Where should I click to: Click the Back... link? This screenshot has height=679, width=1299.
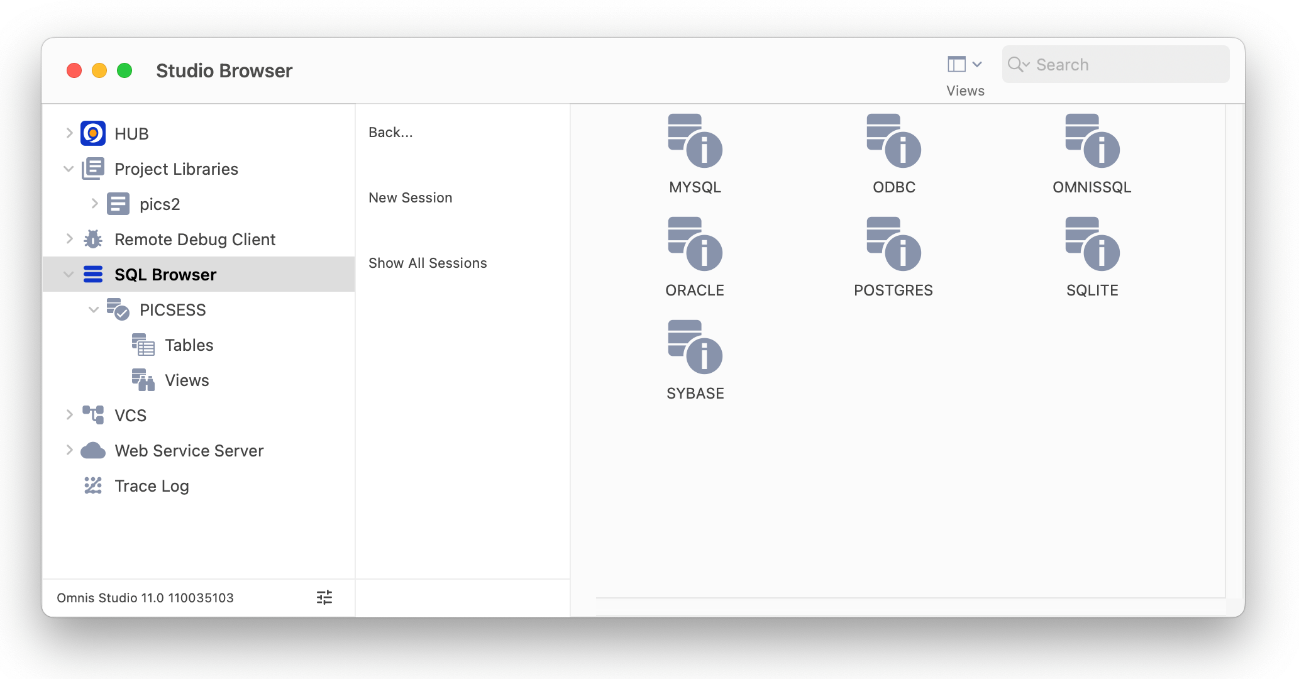[x=390, y=132]
